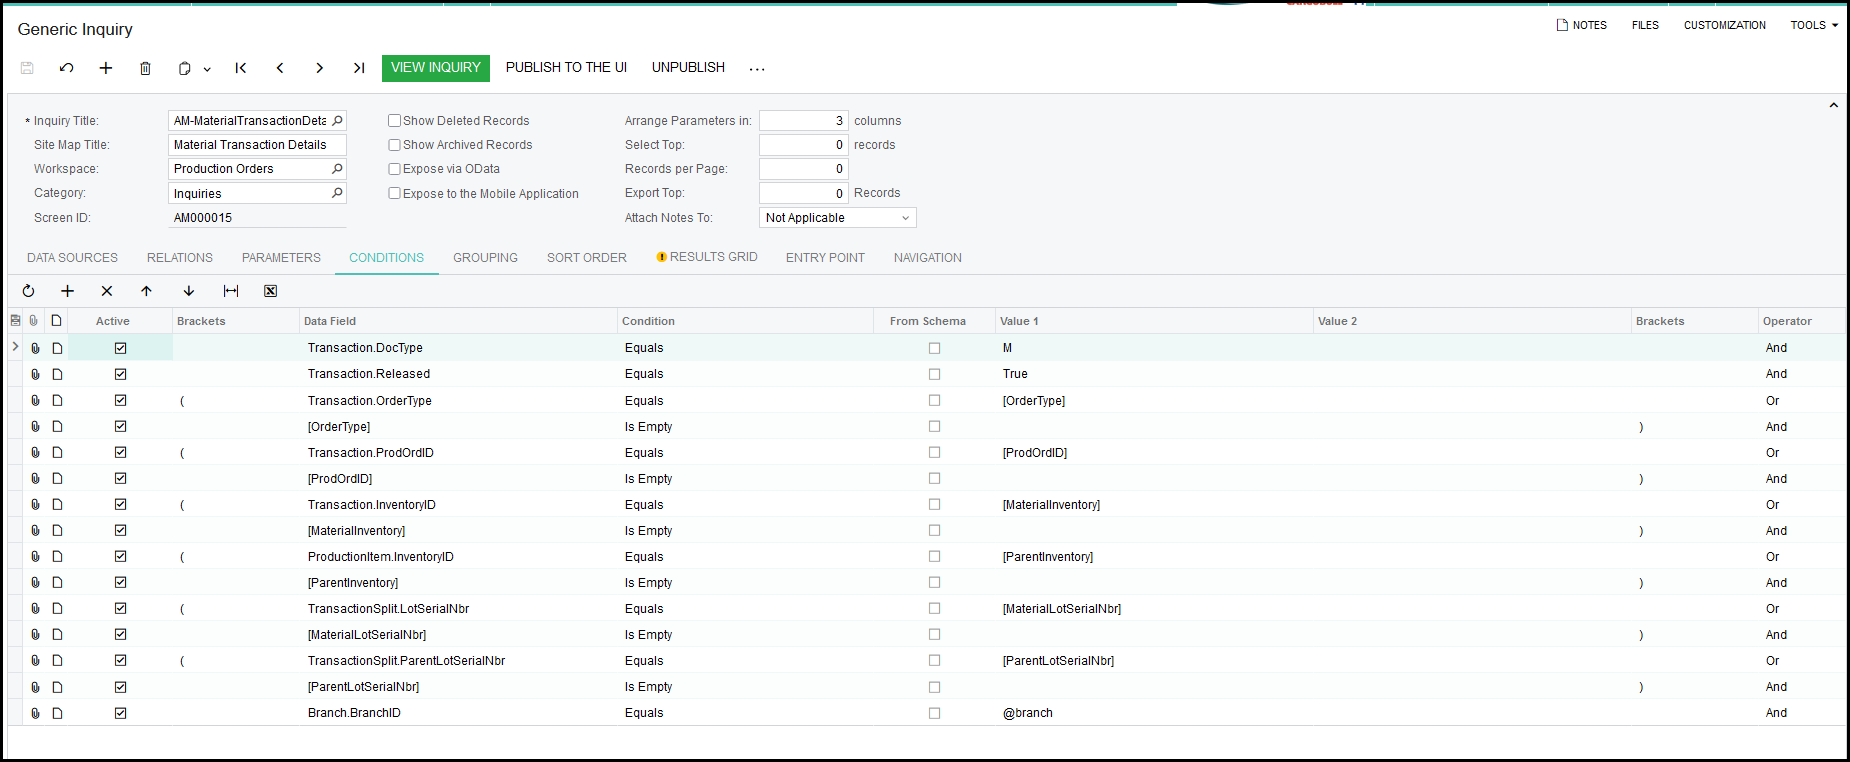Click the add new record plus icon

[106, 68]
